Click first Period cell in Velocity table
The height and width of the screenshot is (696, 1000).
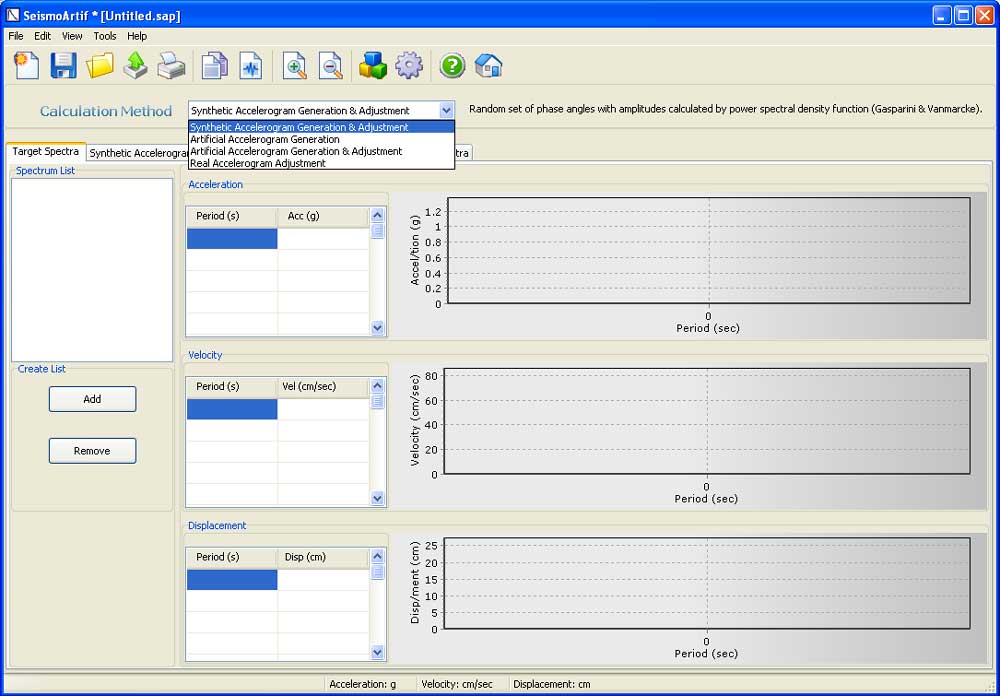tap(232, 409)
